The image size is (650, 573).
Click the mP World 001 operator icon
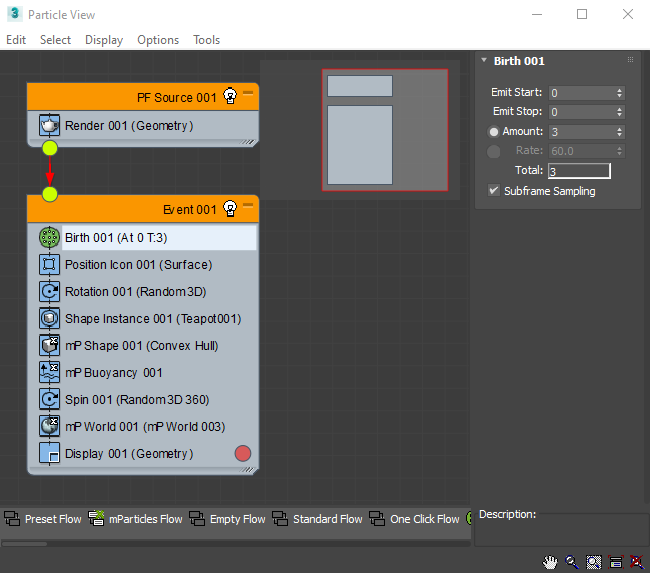coord(49,426)
